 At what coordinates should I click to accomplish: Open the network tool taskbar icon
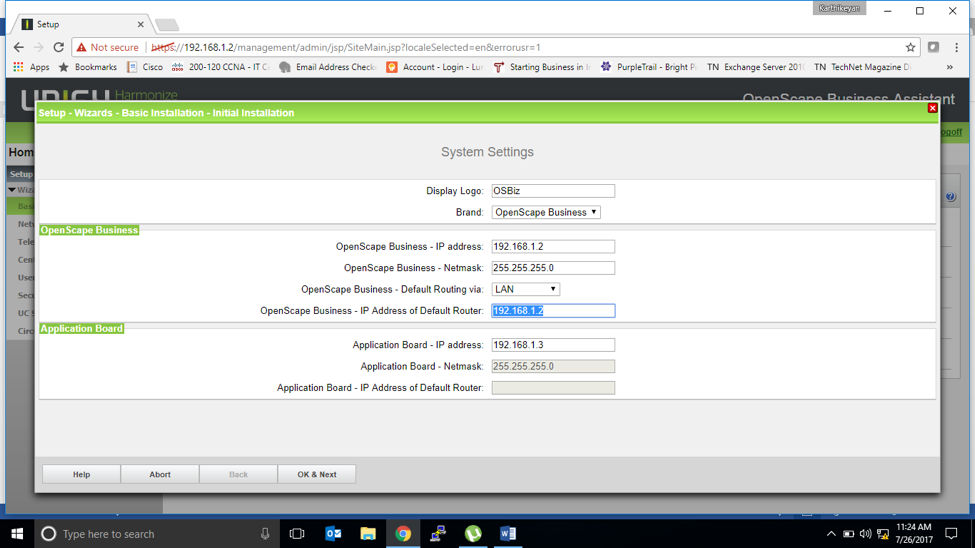[x=438, y=534]
